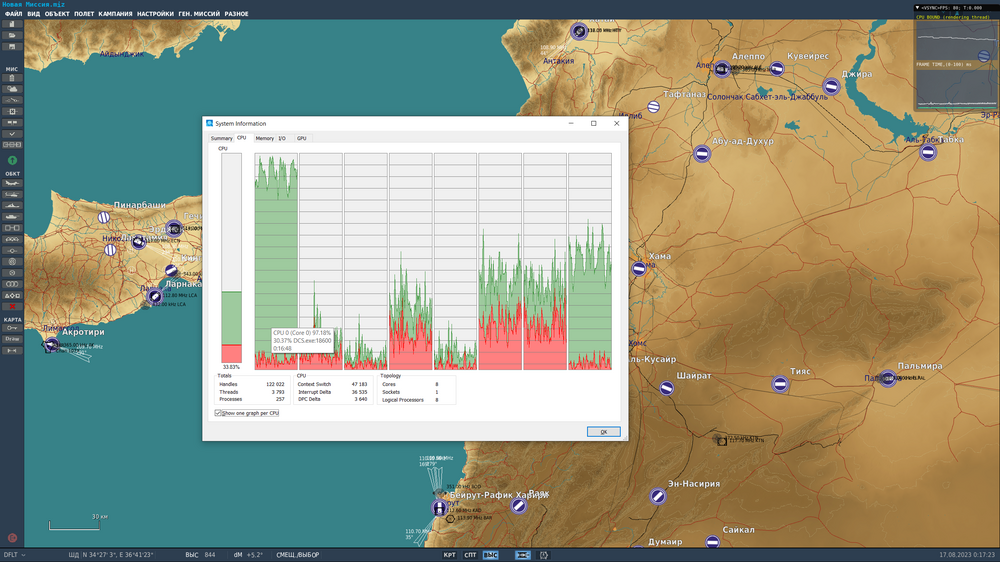Open the НАСТРОЙКИ menu
The height and width of the screenshot is (562, 1000).
(x=154, y=14)
